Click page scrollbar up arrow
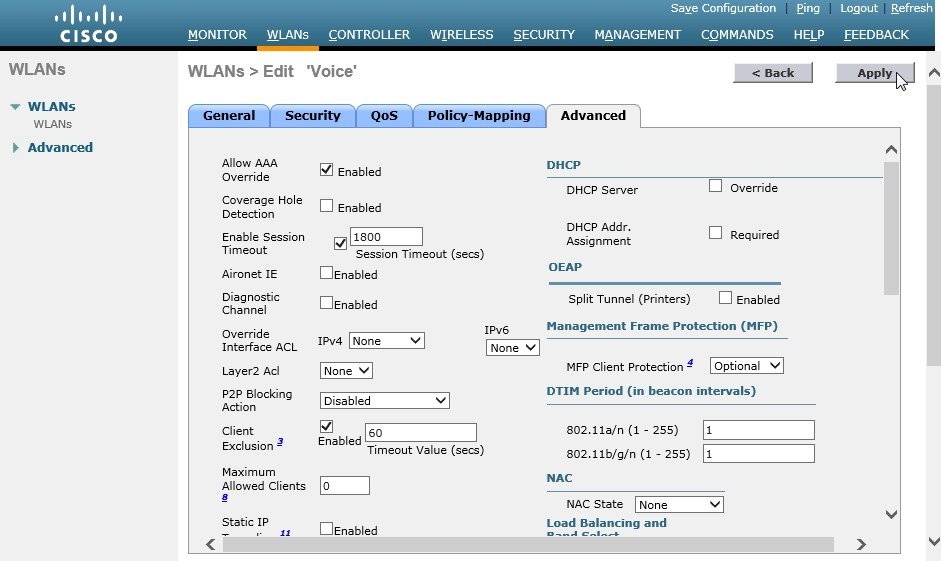The image size is (941, 561). [x=934, y=73]
